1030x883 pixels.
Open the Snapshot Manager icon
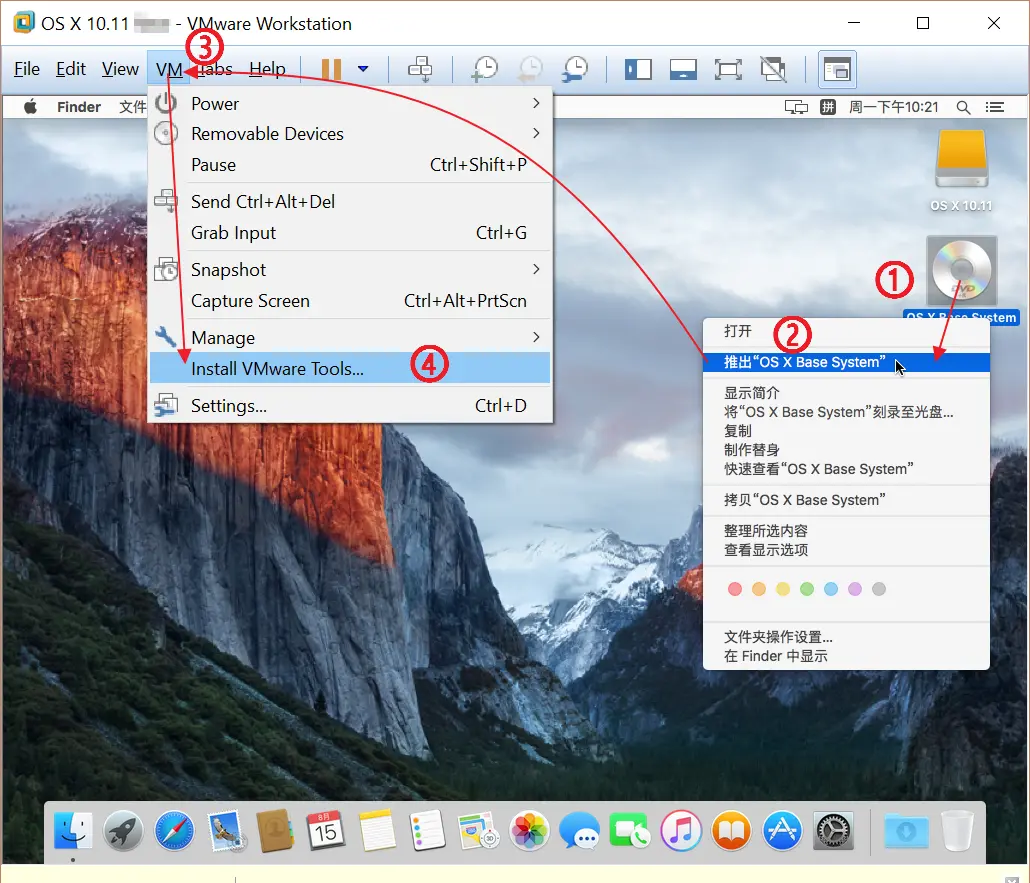[574, 69]
